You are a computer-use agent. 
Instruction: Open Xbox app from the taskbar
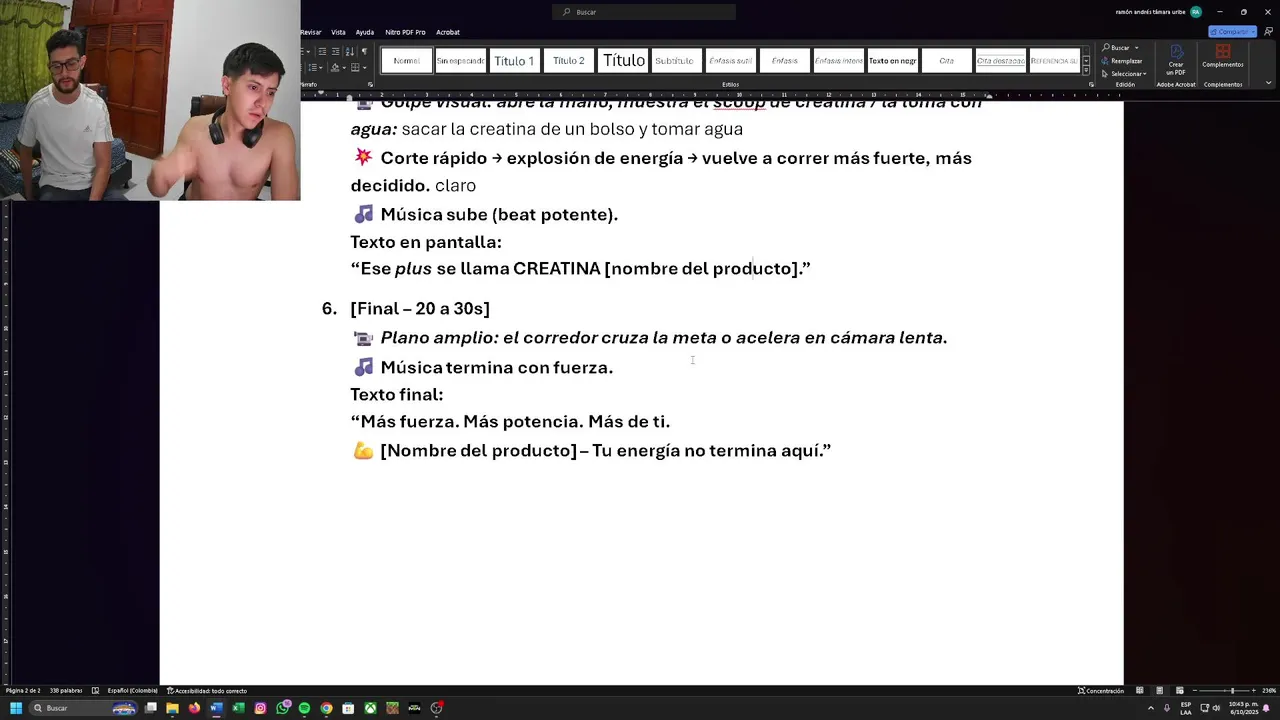click(x=370, y=708)
